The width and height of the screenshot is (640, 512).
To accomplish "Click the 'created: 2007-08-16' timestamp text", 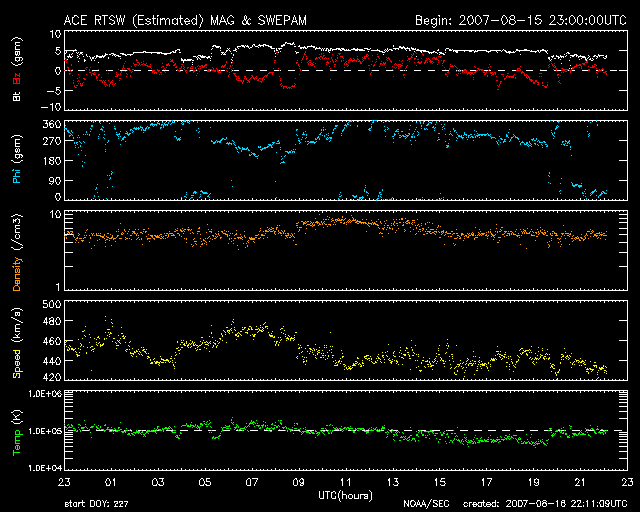I will [545, 504].
